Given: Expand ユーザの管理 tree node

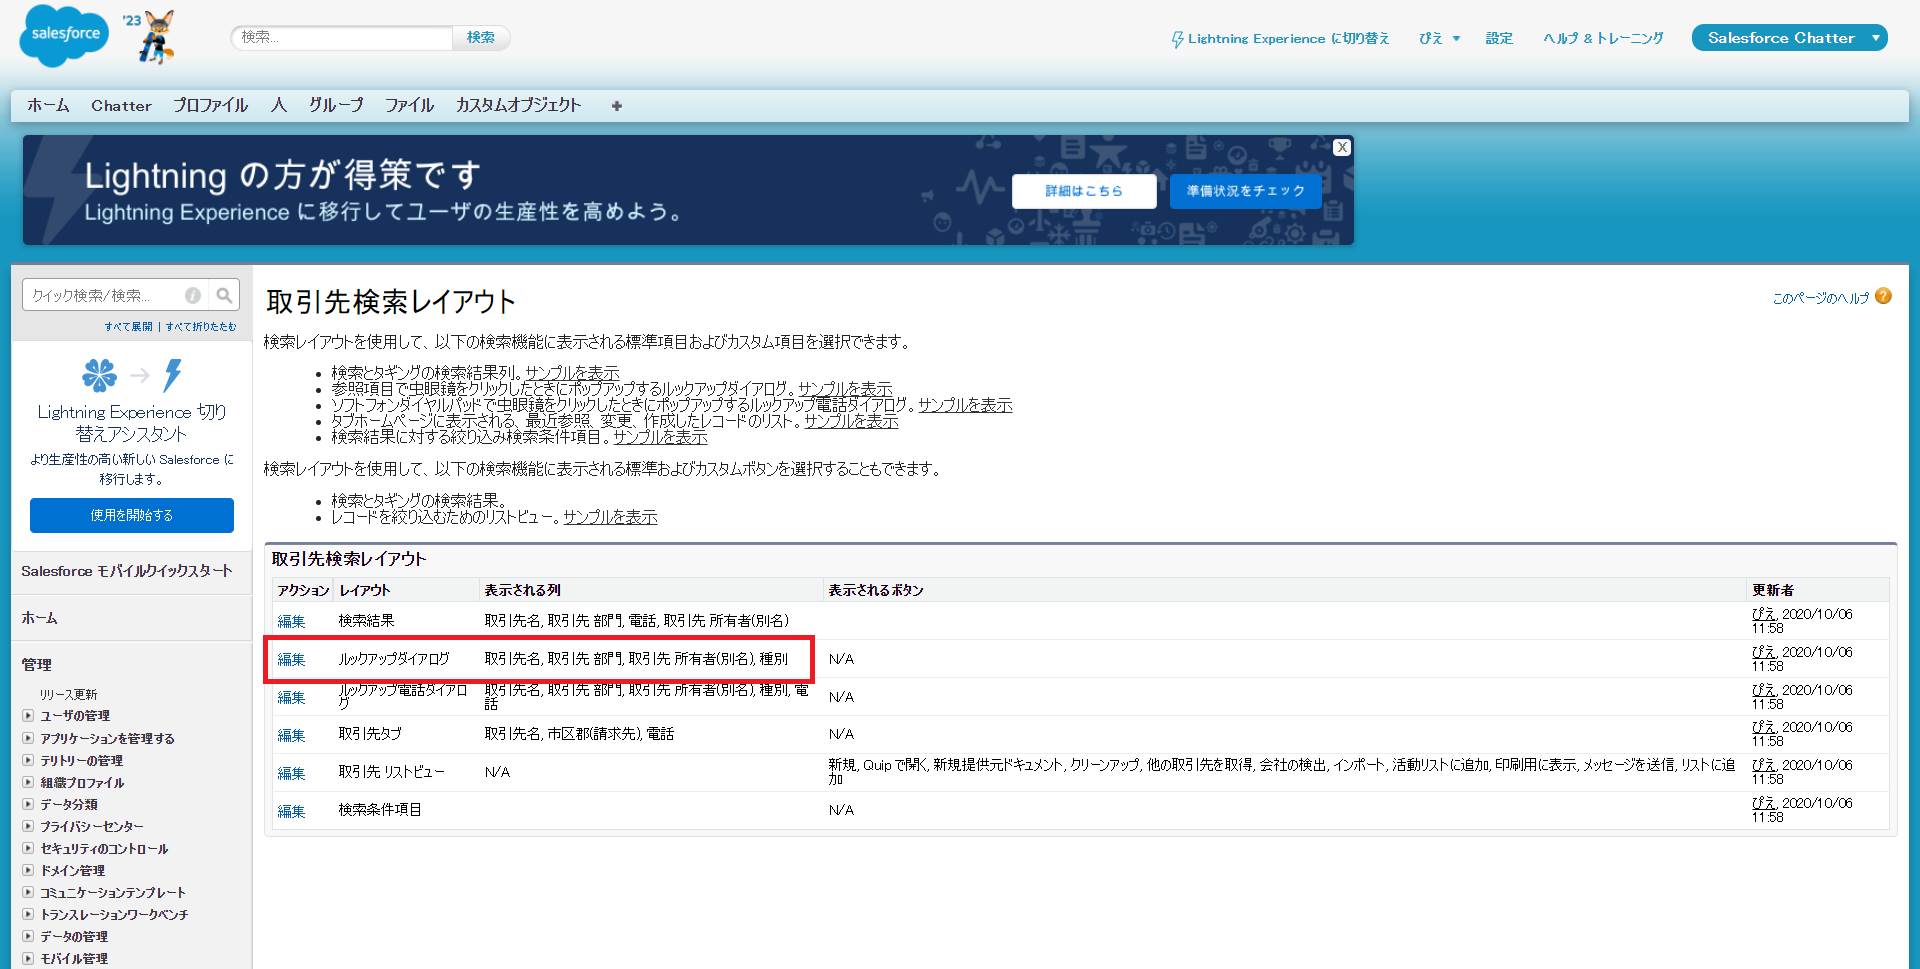Looking at the screenshot, I should pos(28,715).
